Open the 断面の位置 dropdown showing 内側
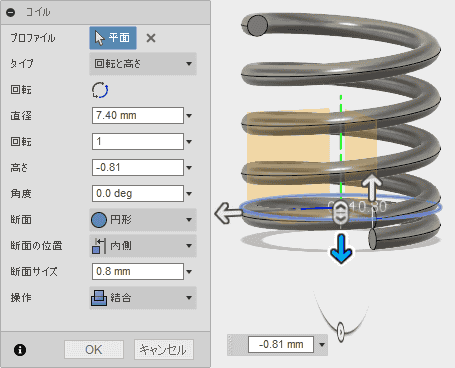Image resolution: width=455 pixels, height=368 pixels. click(143, 246)
